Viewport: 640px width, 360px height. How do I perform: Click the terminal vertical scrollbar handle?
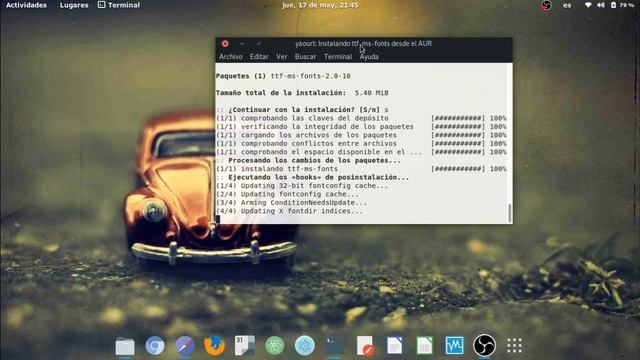click(x=509, y=213)
